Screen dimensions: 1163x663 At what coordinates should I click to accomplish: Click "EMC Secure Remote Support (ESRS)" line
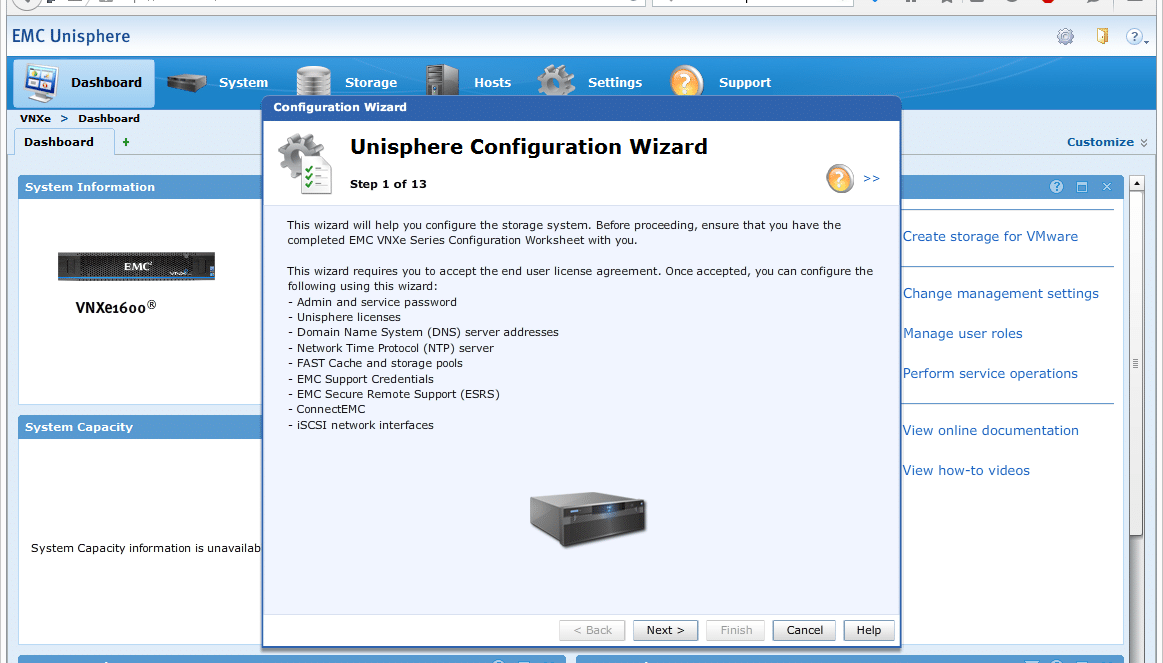[394, 395]
